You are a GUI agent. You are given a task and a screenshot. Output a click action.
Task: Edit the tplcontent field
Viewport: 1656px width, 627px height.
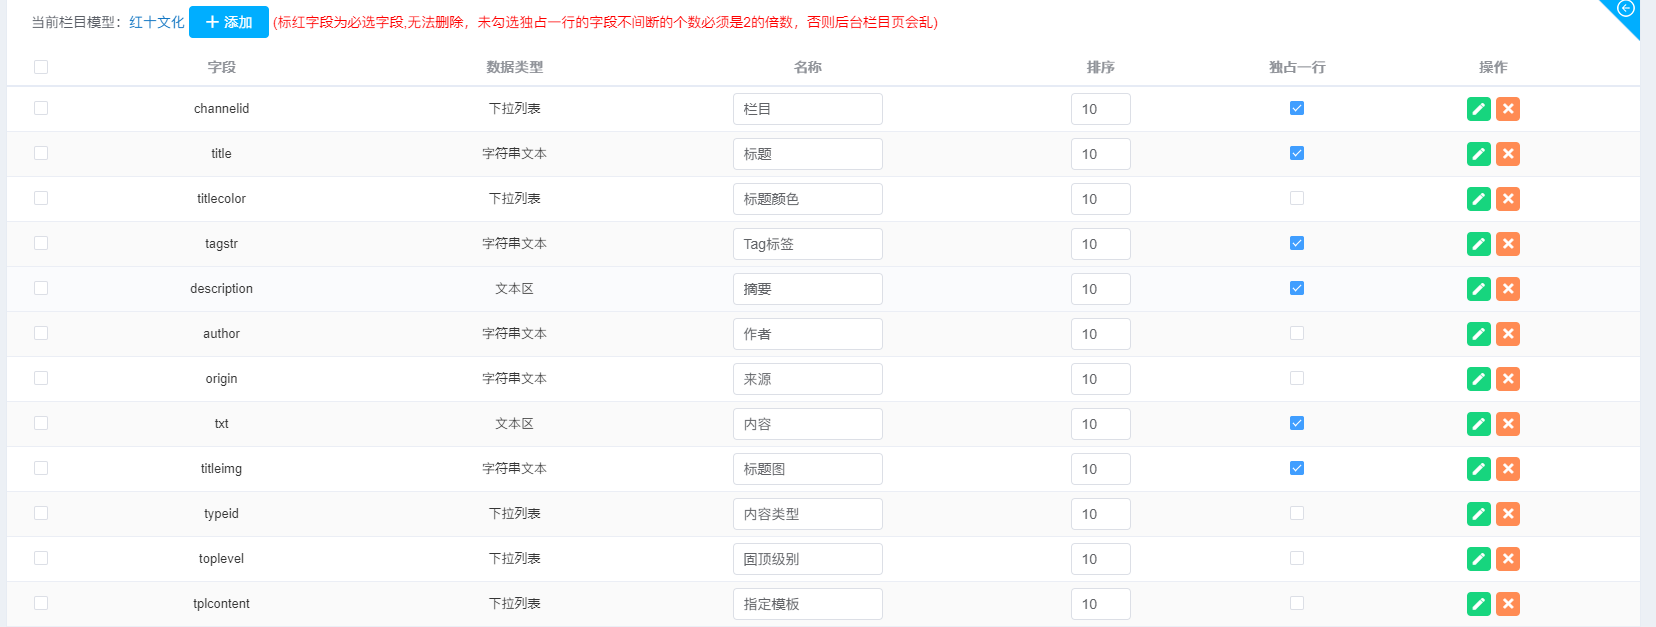coord(1478,604)
